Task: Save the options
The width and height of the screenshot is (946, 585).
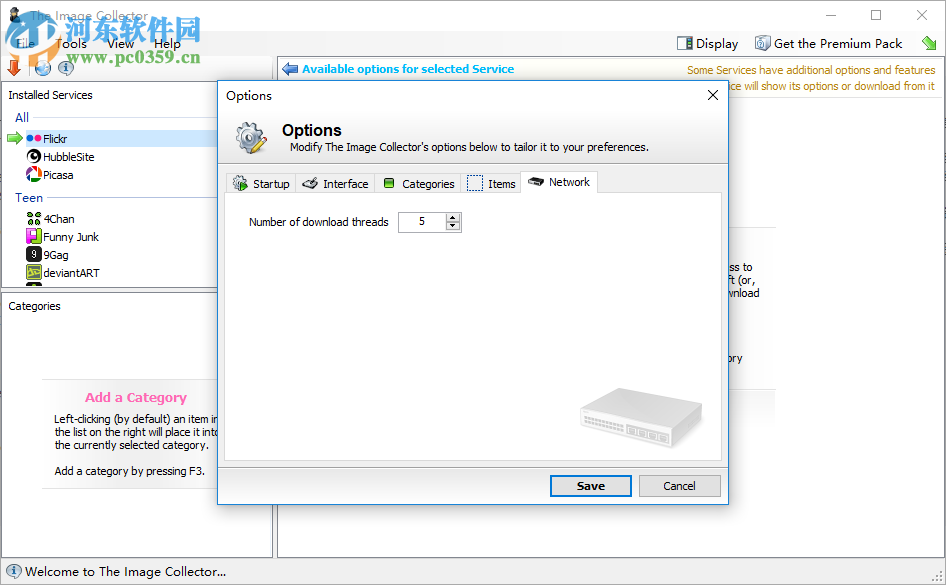Action: [591, 486]
